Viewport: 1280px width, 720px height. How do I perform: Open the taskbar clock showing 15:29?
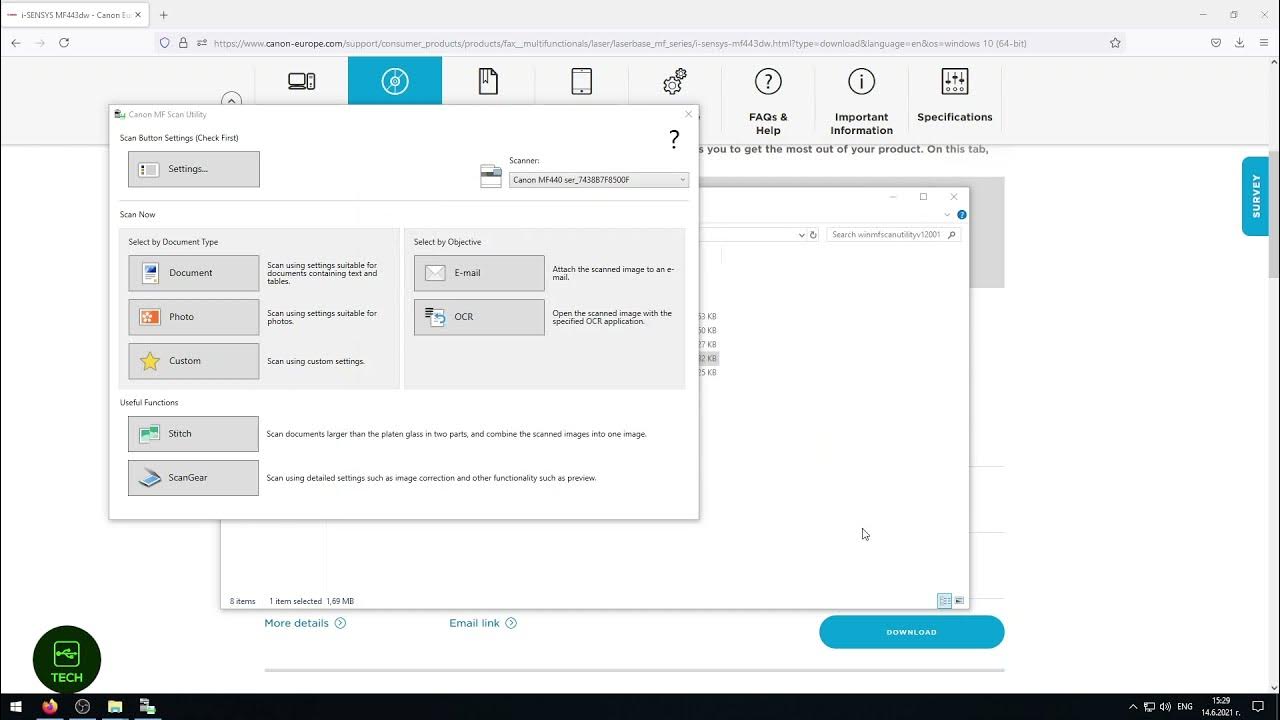(x=1221, y=707)
